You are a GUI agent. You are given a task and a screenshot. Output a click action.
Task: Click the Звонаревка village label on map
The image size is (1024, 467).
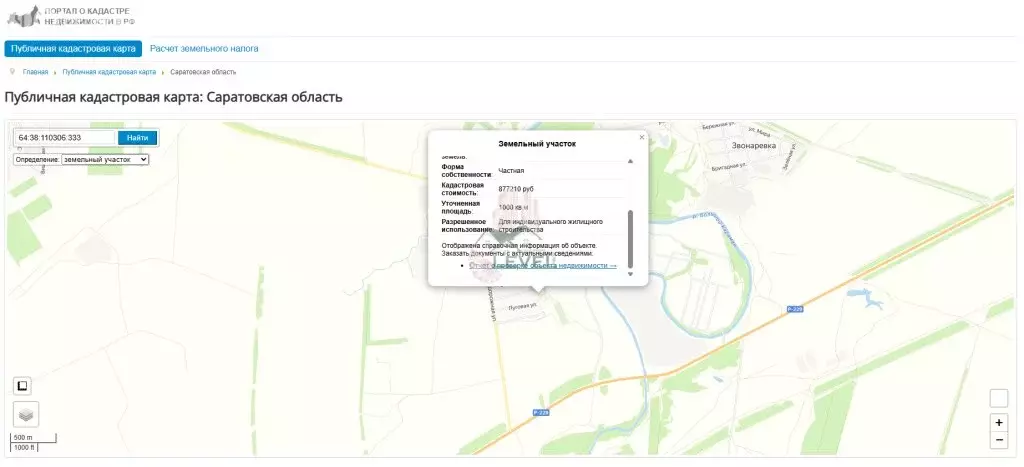tap(754, 145)
